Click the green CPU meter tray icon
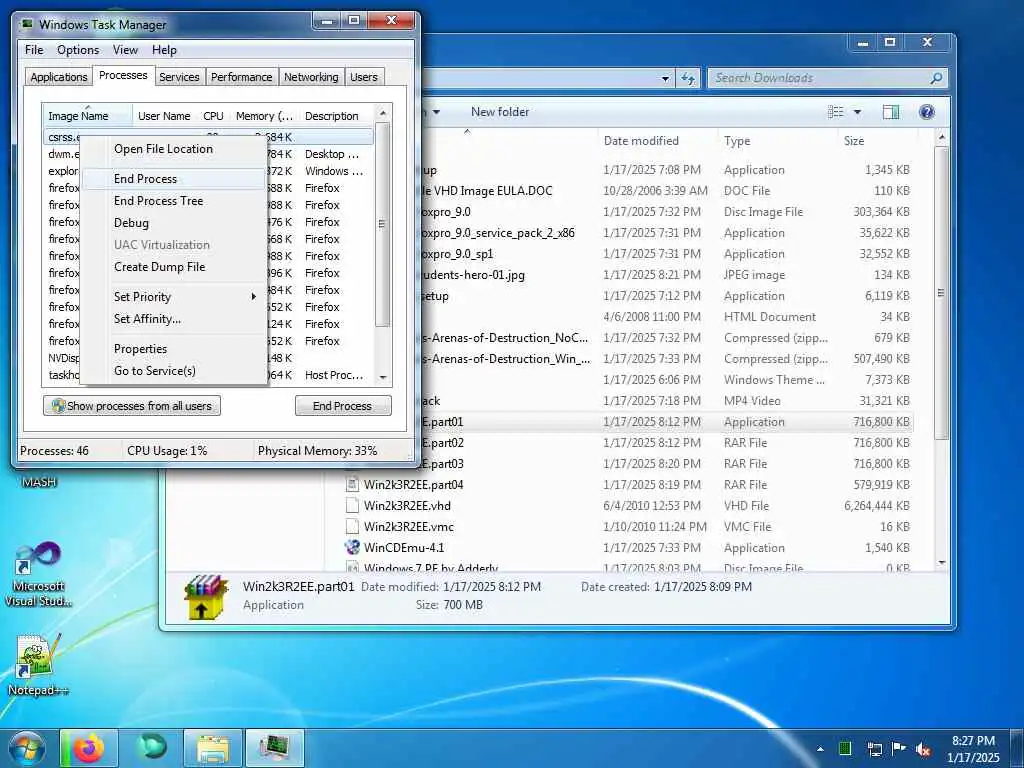Screen dimensions: 1024x768 pyautogui.click(x=845, y=748)
